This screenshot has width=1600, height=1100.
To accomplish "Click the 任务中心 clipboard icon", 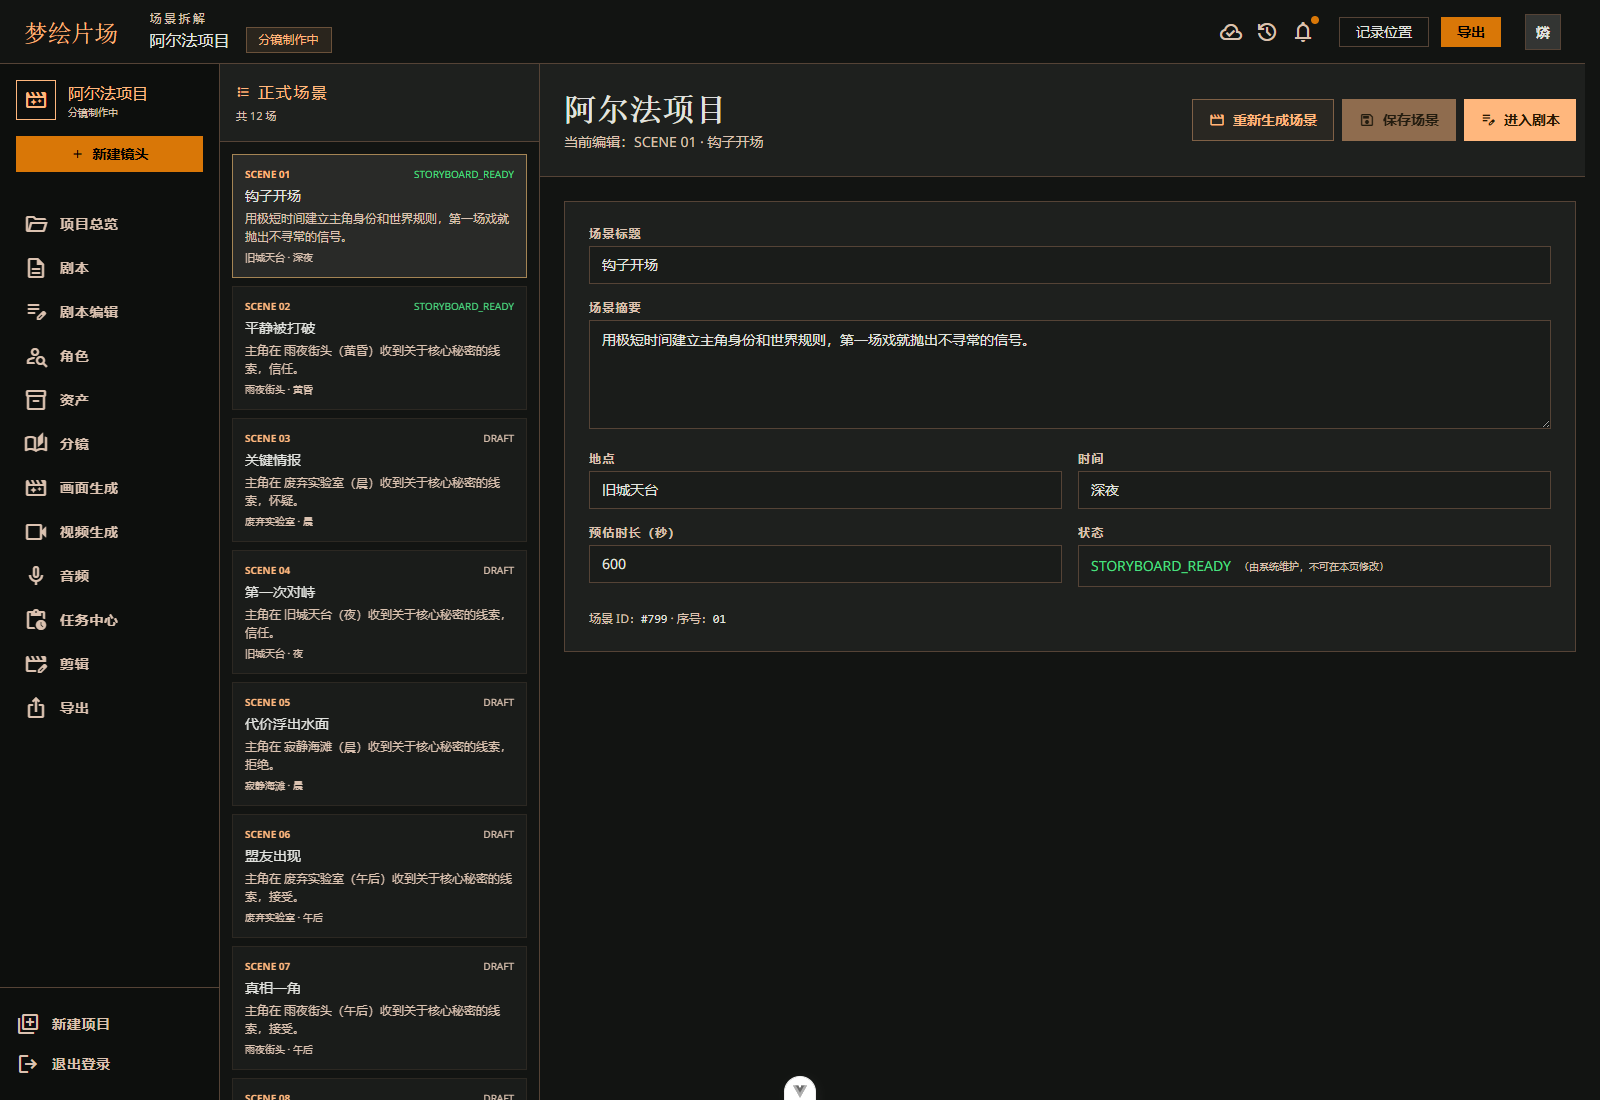I will click(x=36, y=620).
